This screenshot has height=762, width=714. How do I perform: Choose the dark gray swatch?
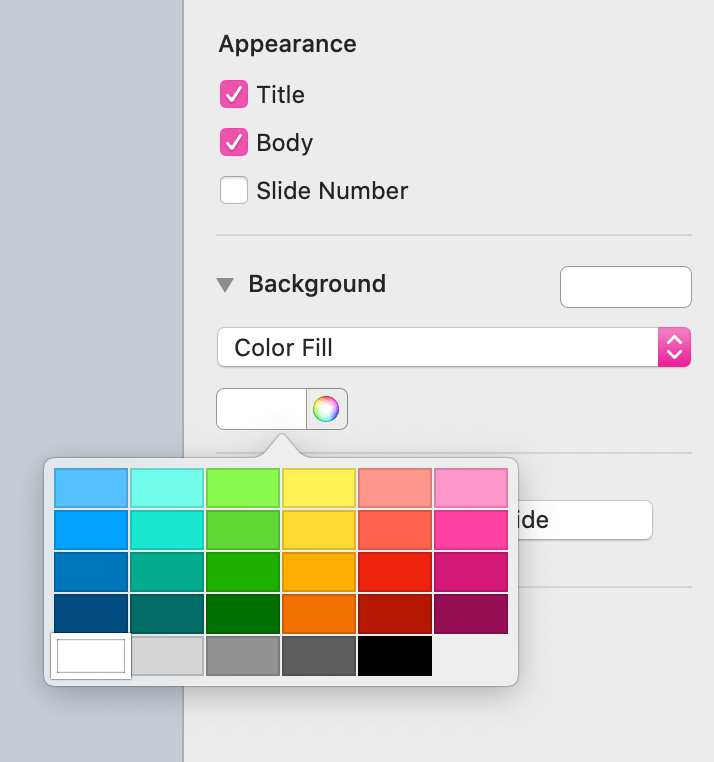pos(319,656)
